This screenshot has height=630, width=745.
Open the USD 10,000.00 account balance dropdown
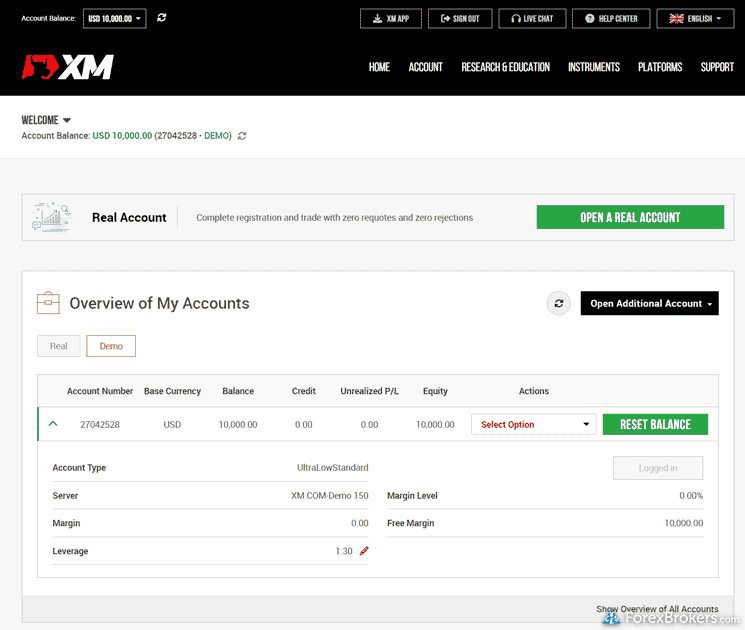point(115,18)
